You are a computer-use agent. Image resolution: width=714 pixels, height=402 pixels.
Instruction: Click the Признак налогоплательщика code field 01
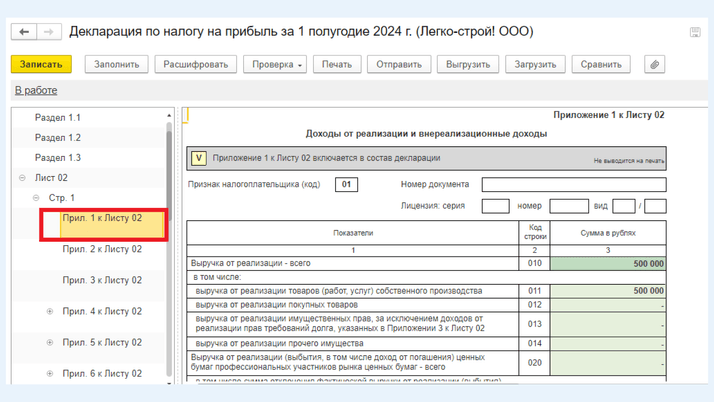pos(347,184)
